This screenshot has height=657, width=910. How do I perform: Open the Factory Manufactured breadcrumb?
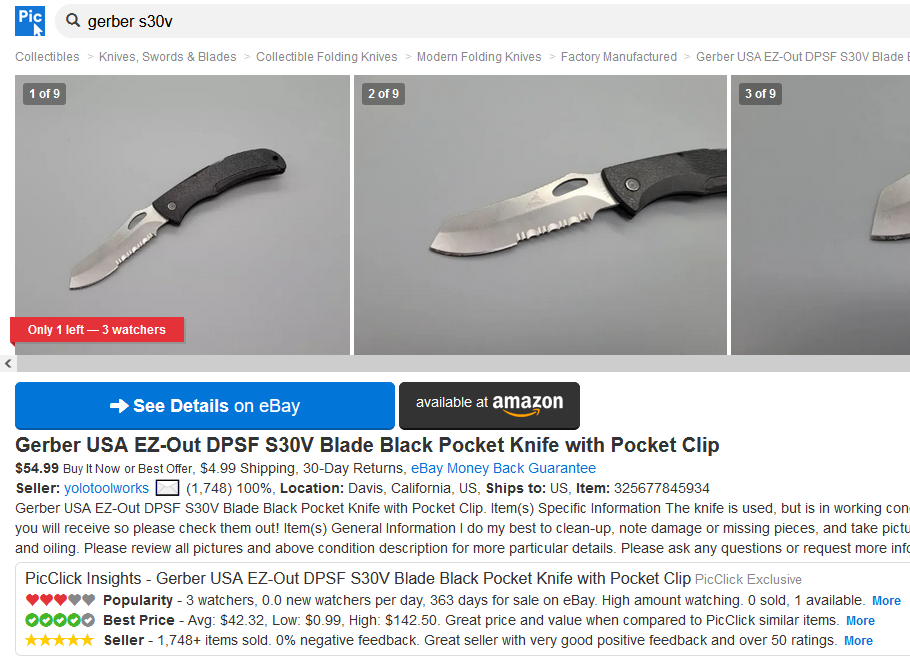tap(619, 57)
